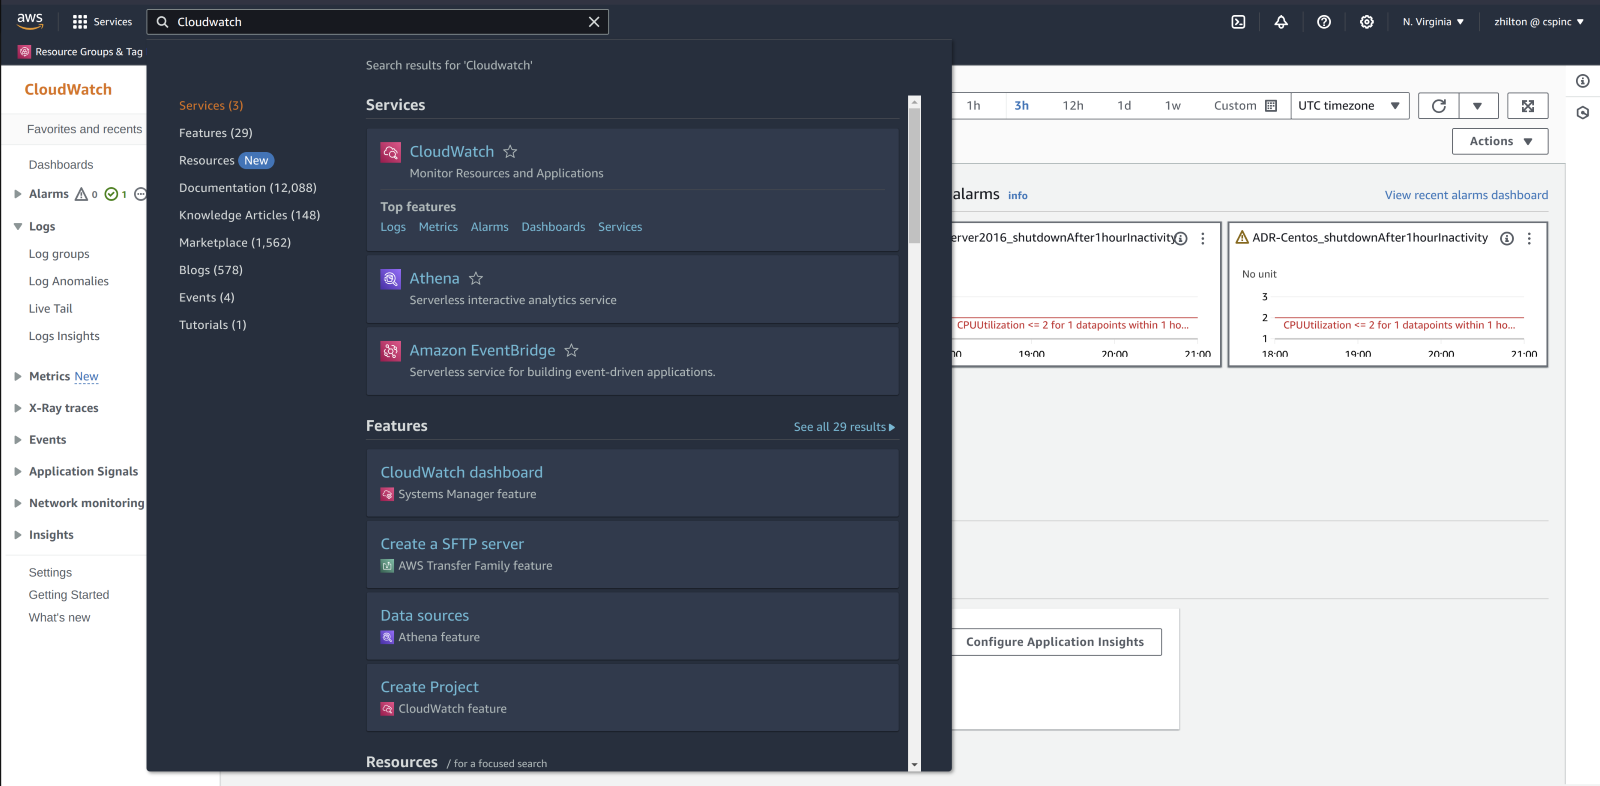Click inside the Cloudwatch search field
This screenshot has height=786, width=1600.
tap(378, 22)
